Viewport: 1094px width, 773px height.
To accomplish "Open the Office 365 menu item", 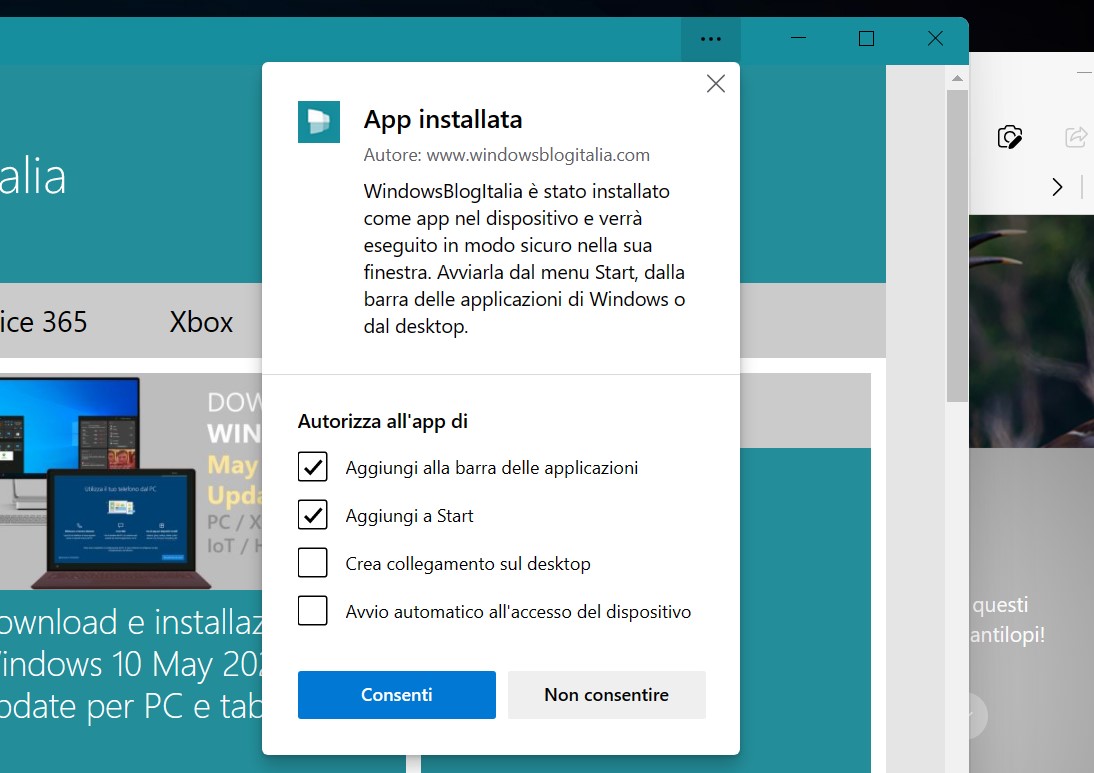I will point(43,322).
